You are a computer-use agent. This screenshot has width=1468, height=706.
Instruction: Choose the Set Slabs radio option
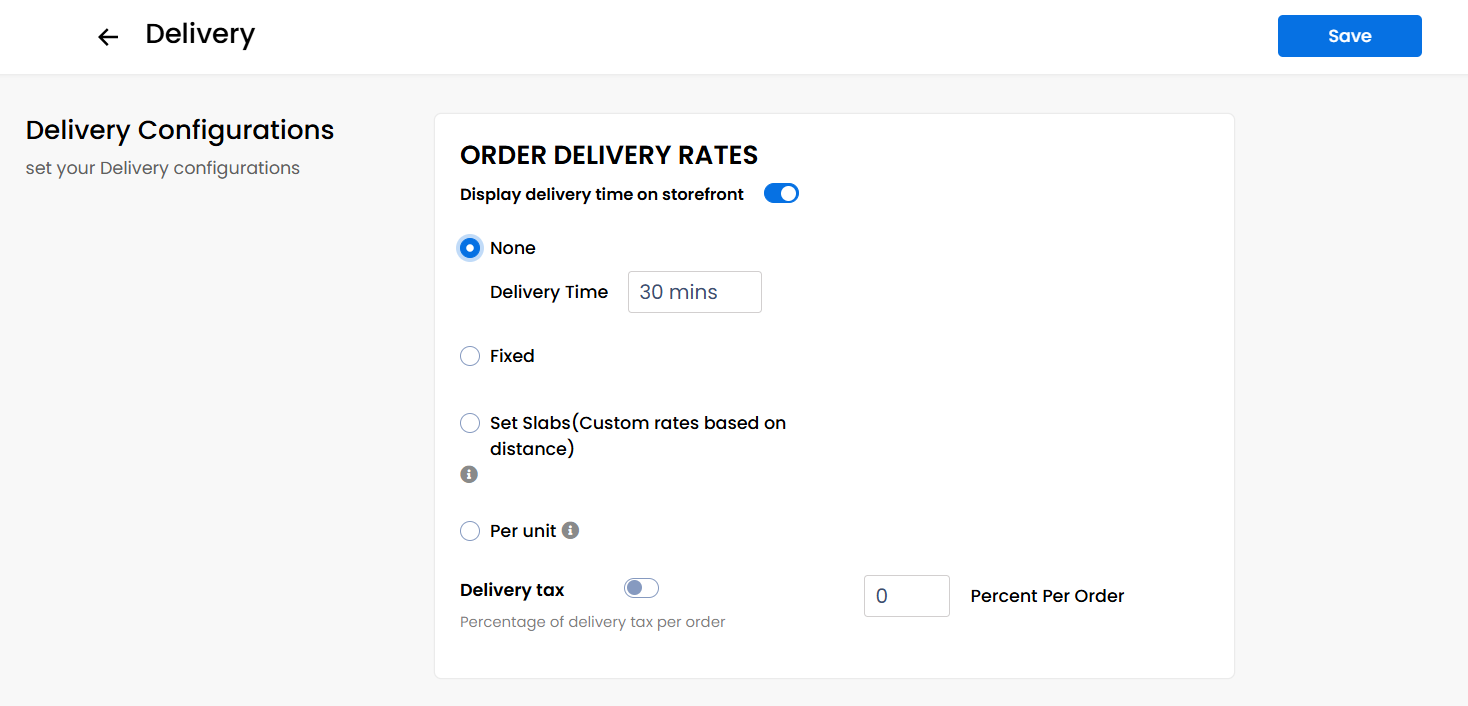[x=470, y=423]
